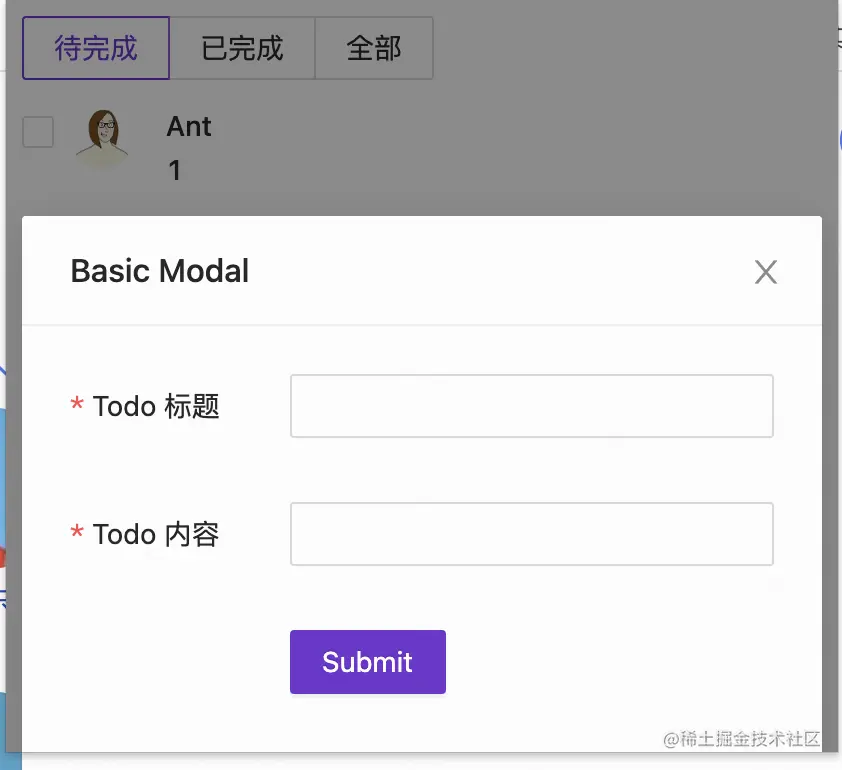
Task: Click the red asterisk beside Todo 内容
Action: [77, 534]
